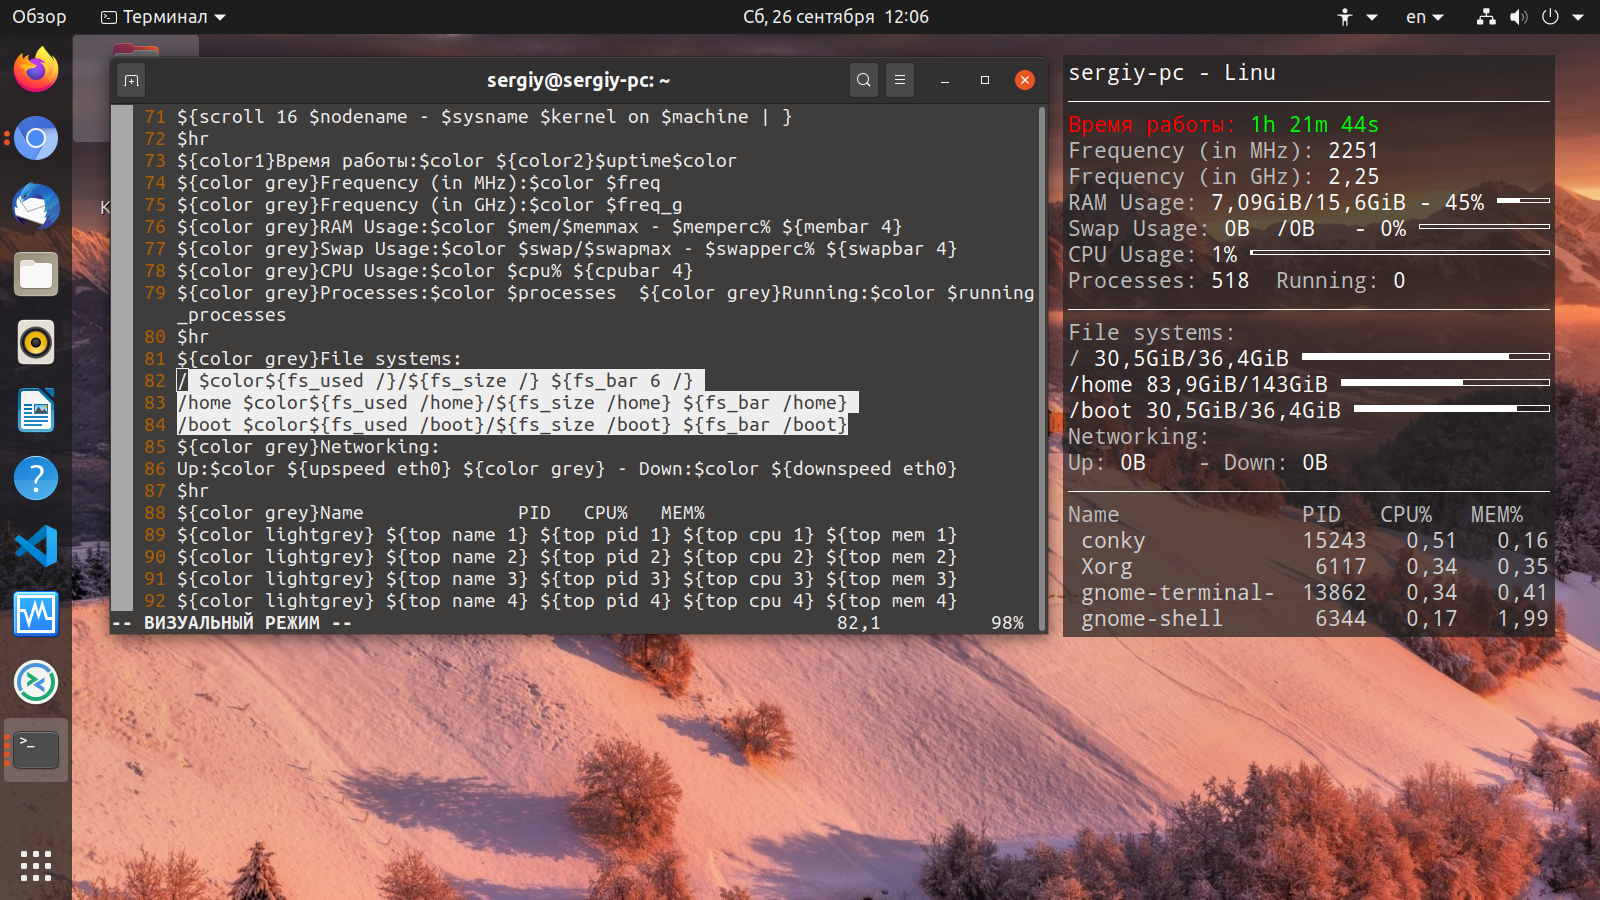The height and width of the screenshot is (900, 1600).
Task: Click Processes: 518 value in conky
Action: 1230,281
